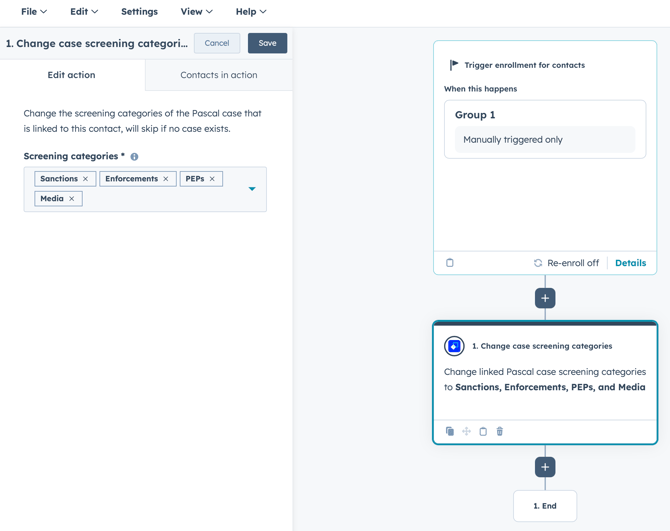Click the trash icon on the action card
This screenshot has width=670, height=531.
click(x=500, y=432)
